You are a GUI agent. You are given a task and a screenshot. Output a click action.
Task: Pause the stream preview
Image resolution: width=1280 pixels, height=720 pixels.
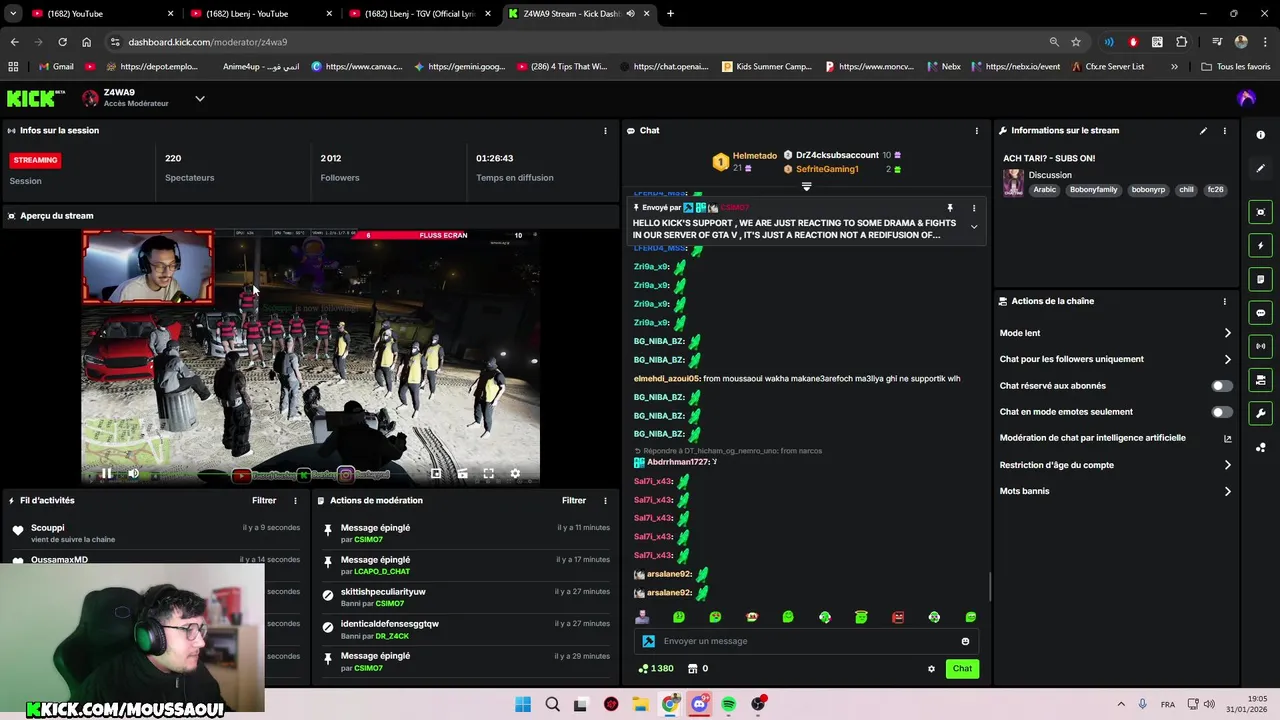tap(106, 474)
